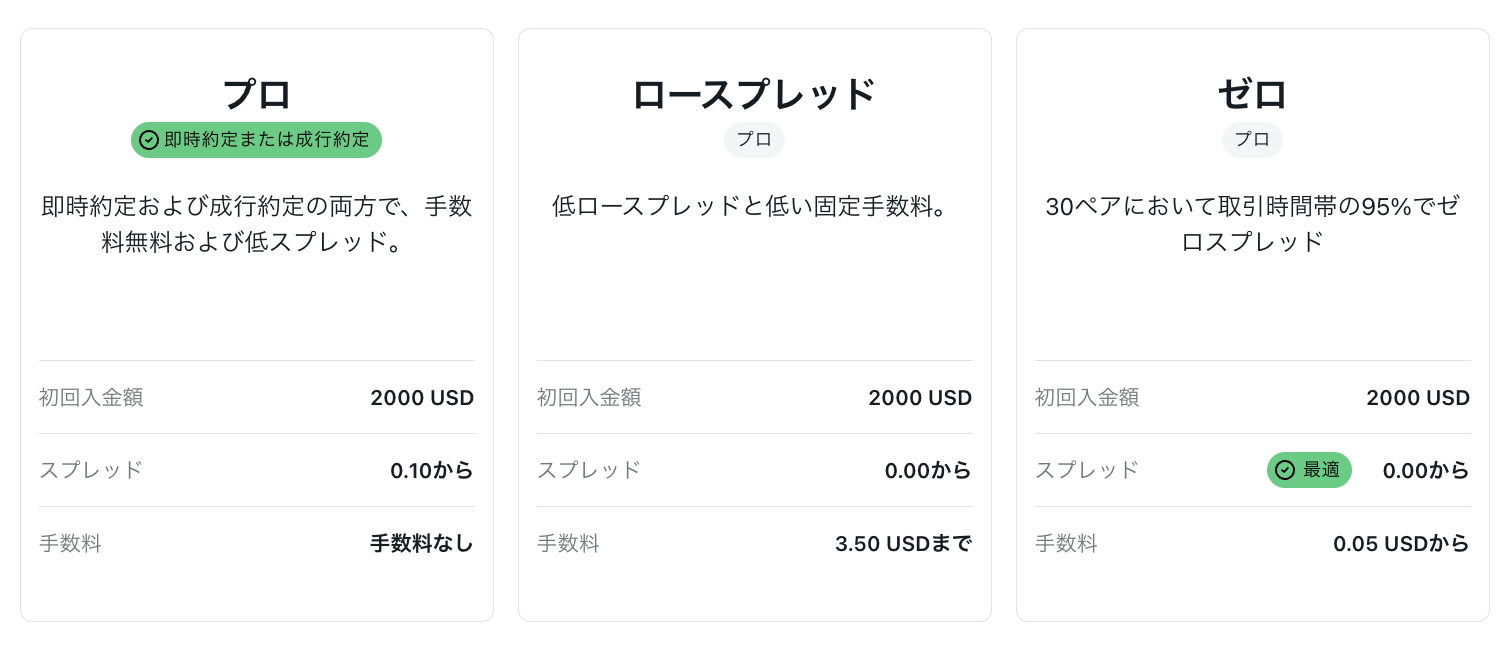Click the プロ tag under ゼロ
Image resolution: width=1510 pixels, height=650 pixels.
1252,140
